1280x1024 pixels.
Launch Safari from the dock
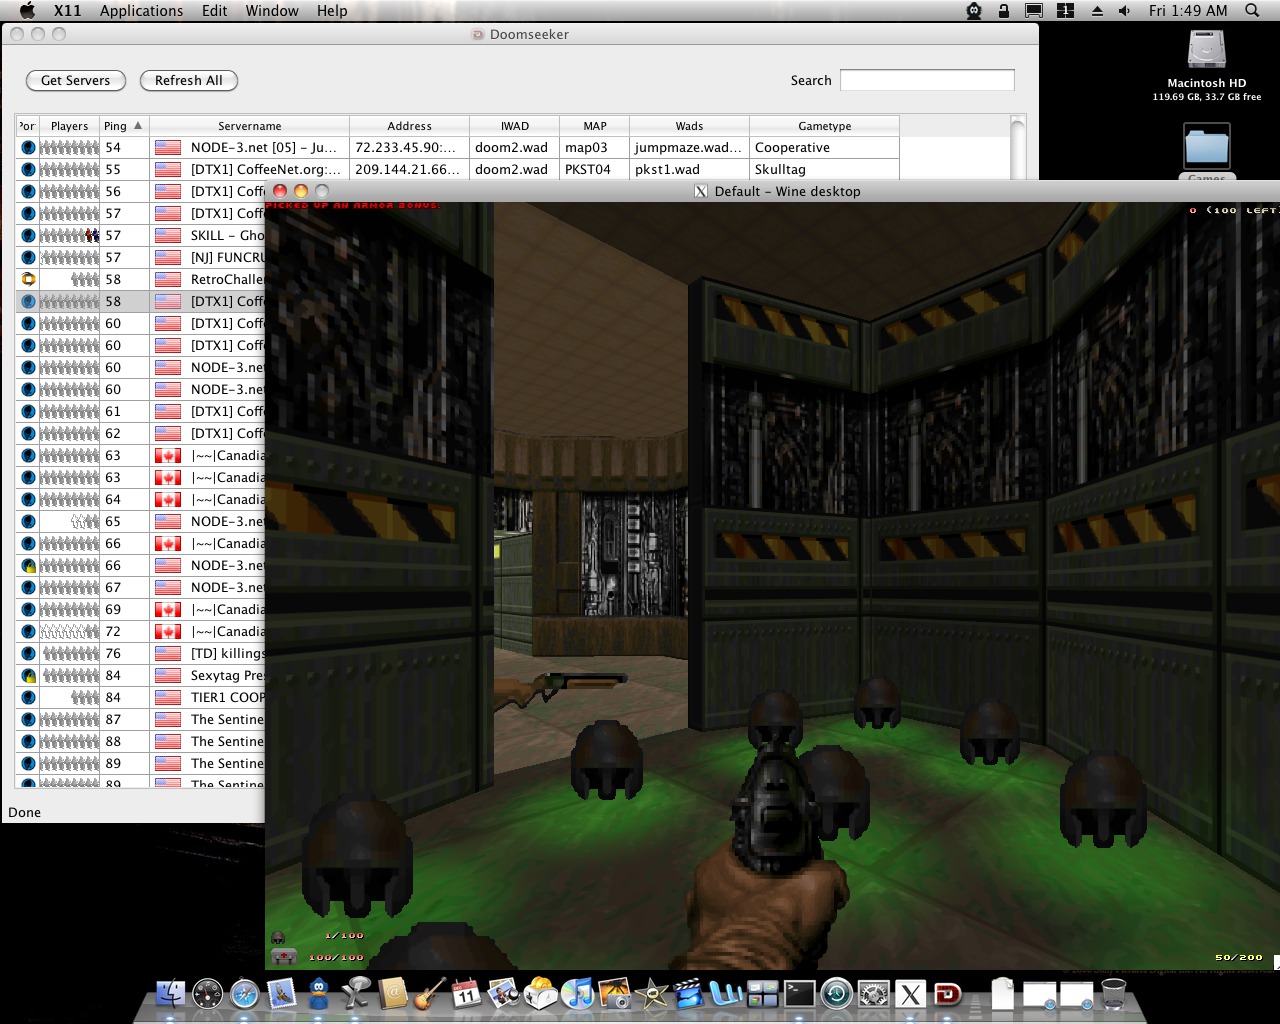tap(245, 993)
